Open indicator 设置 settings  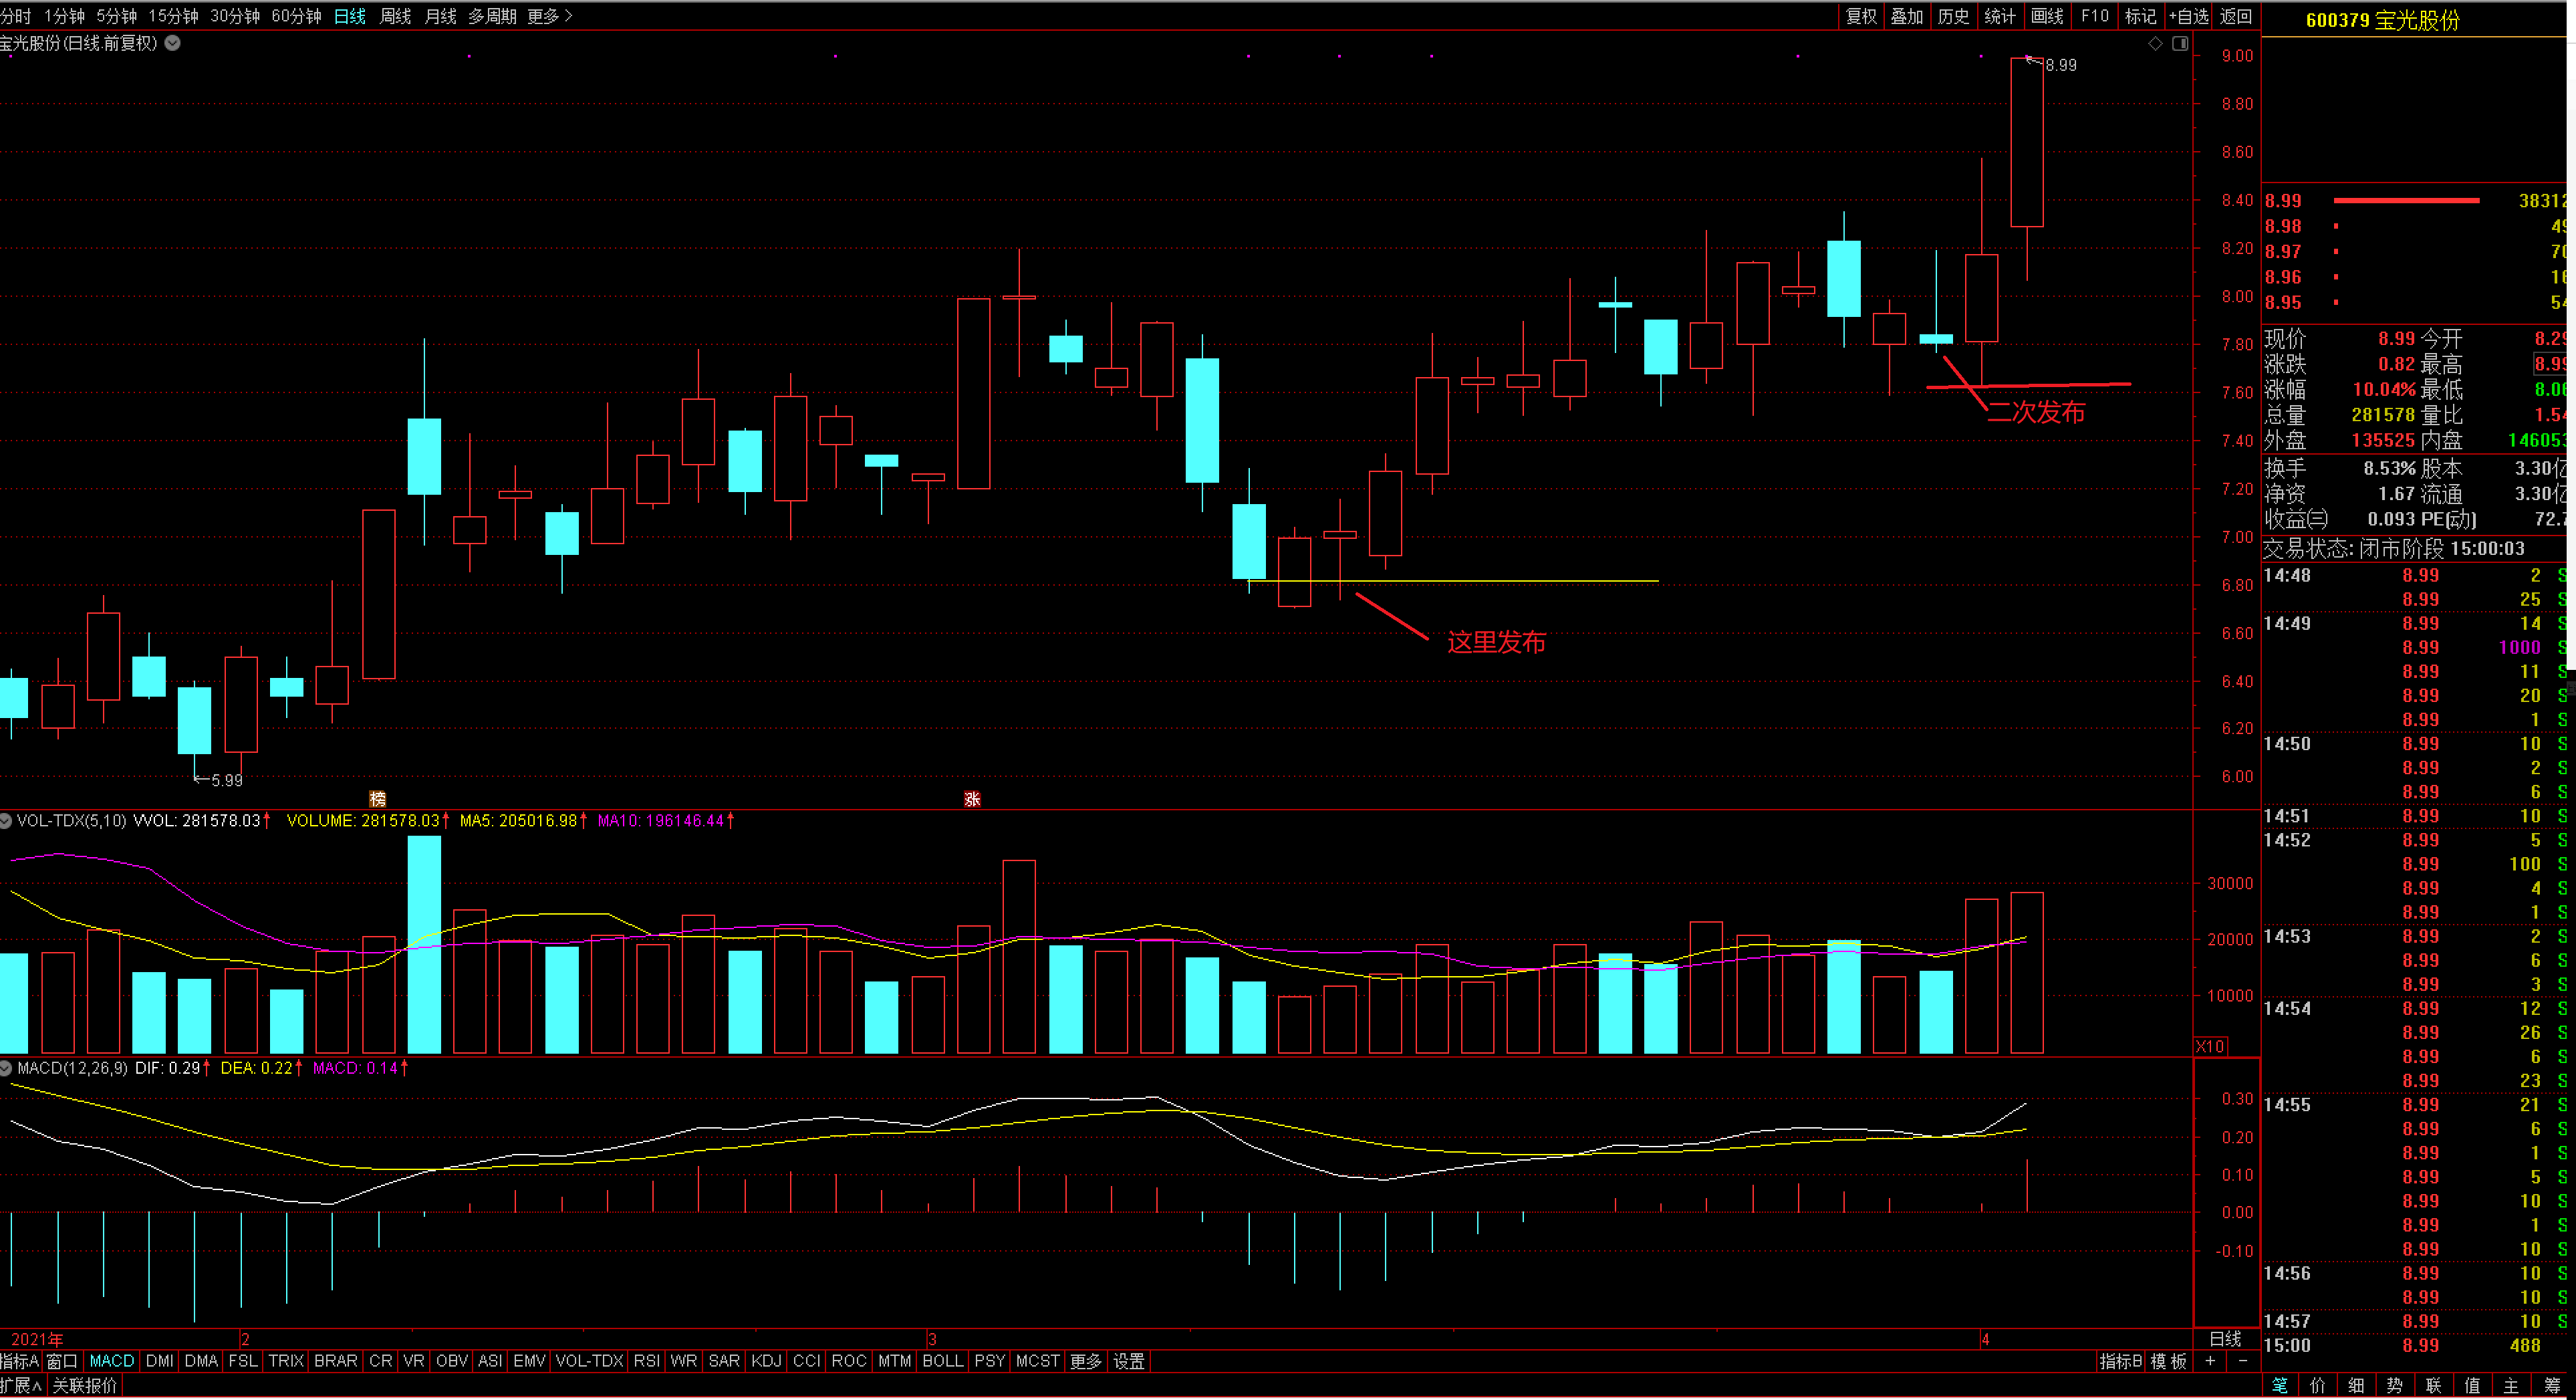[x=1130, y=1362]
